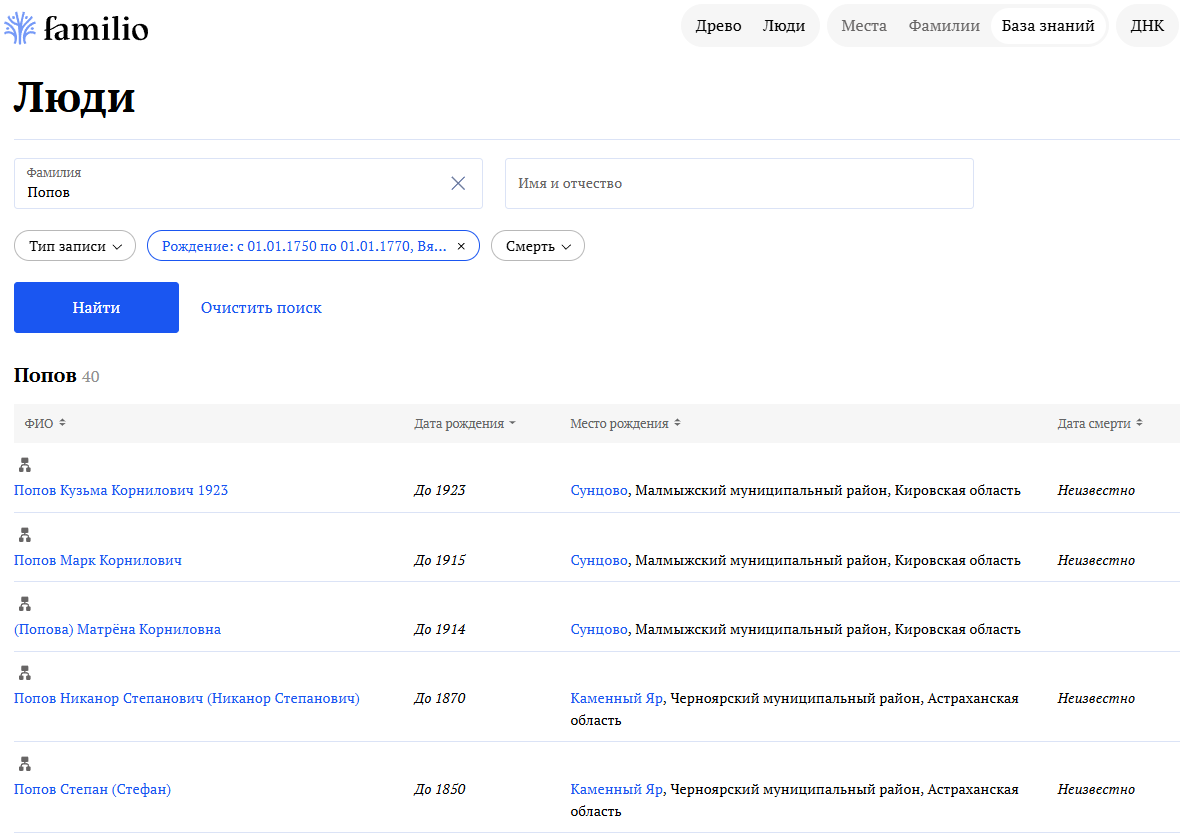Screen dimensions: 1180x838
Task: Focus the Имя и отчество input field
Action: tap(738, 184)
